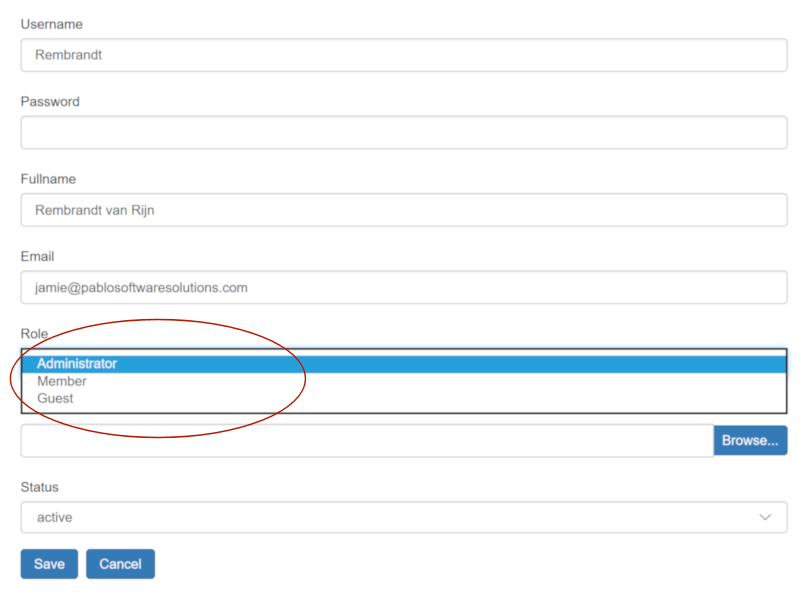Click the chevron arrow in Status dropdown
This screenshot has width=800, height=598.
pos(765,518)
